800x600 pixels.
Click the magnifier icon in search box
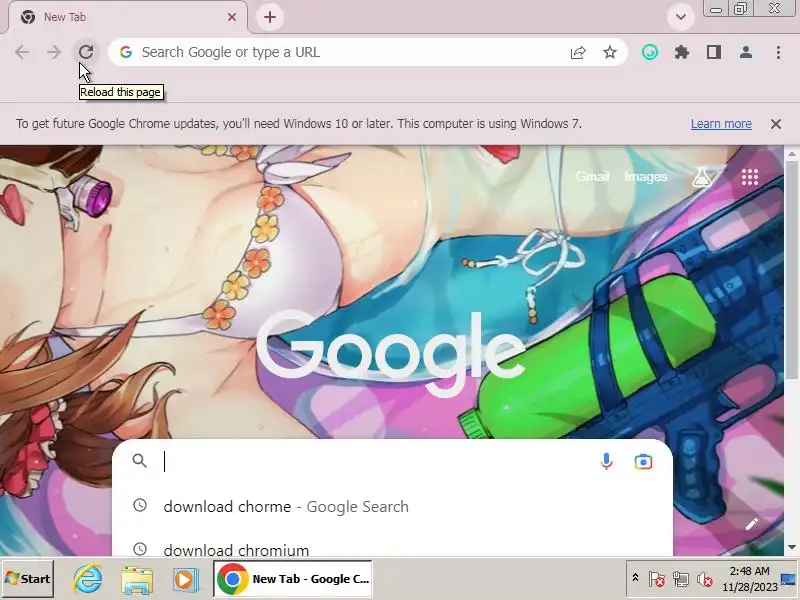[x=139, y=461]
